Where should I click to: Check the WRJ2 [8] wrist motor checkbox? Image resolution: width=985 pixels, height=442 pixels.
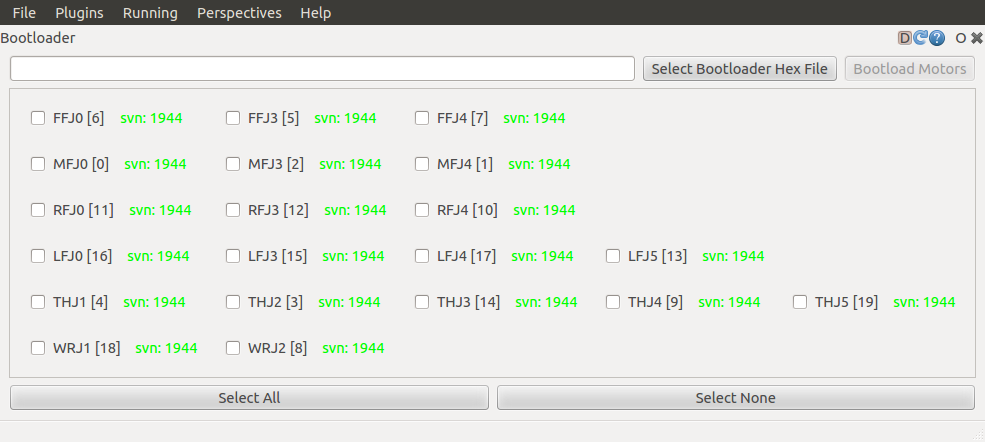[233, 348]
